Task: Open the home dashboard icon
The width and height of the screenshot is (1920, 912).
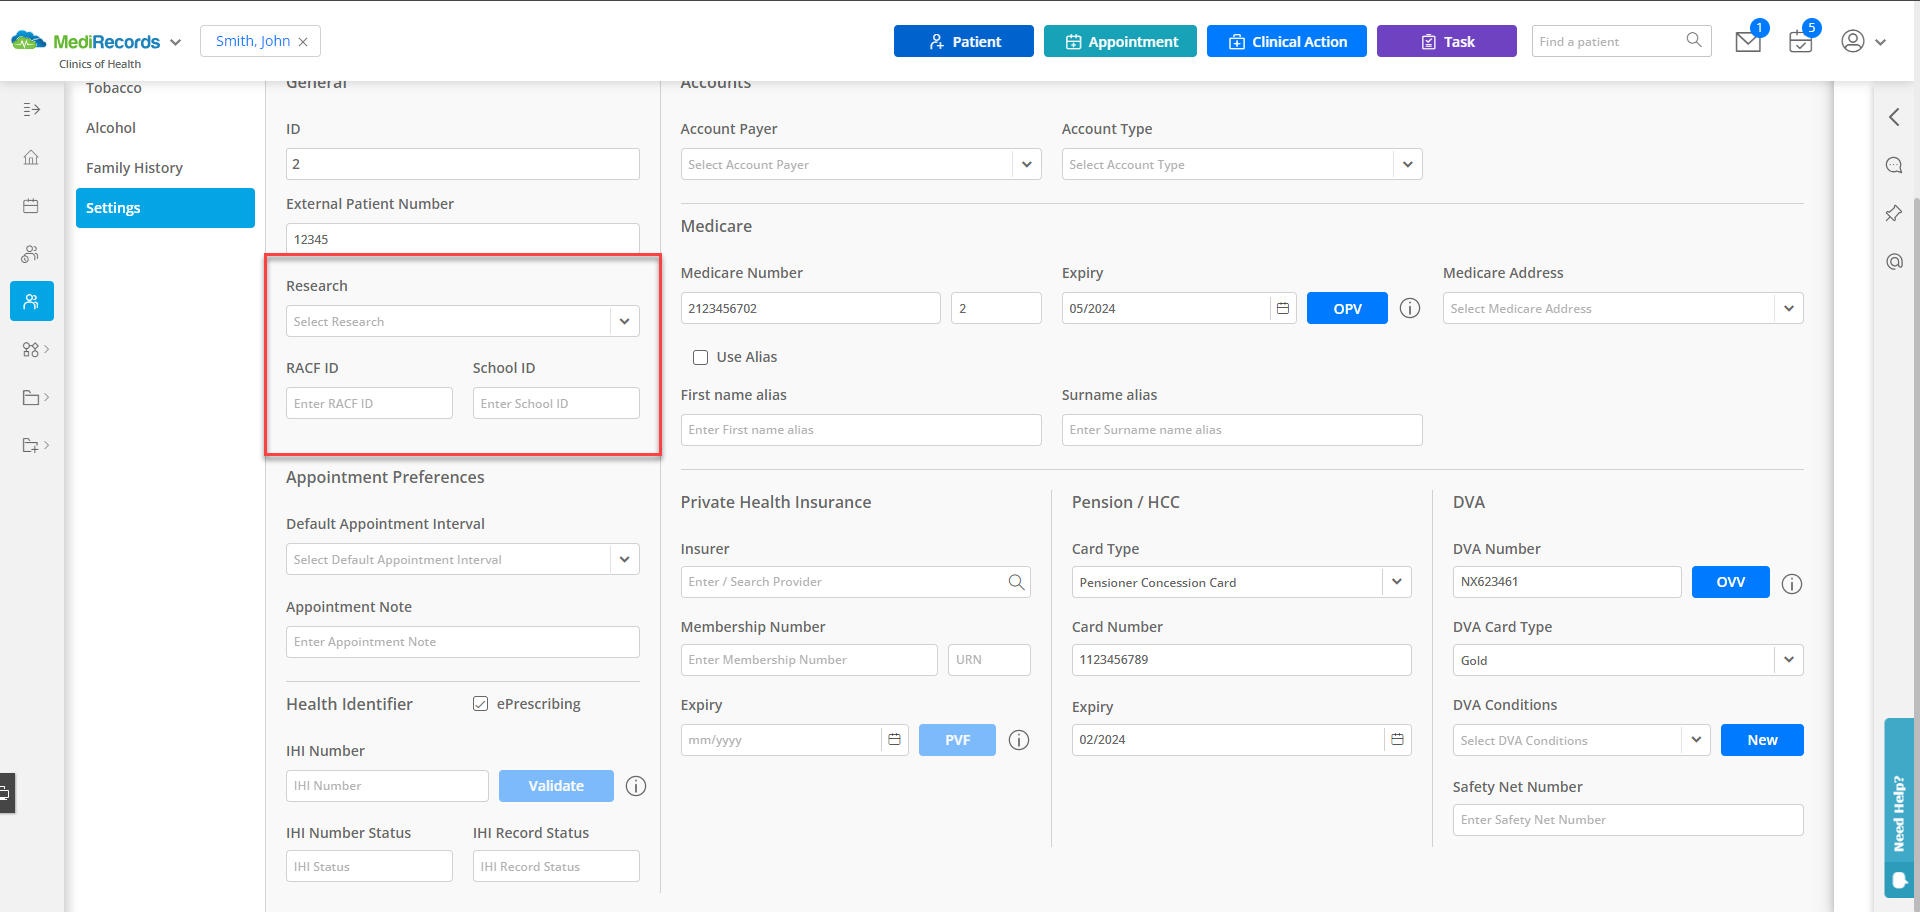Action: click(31, 157)
